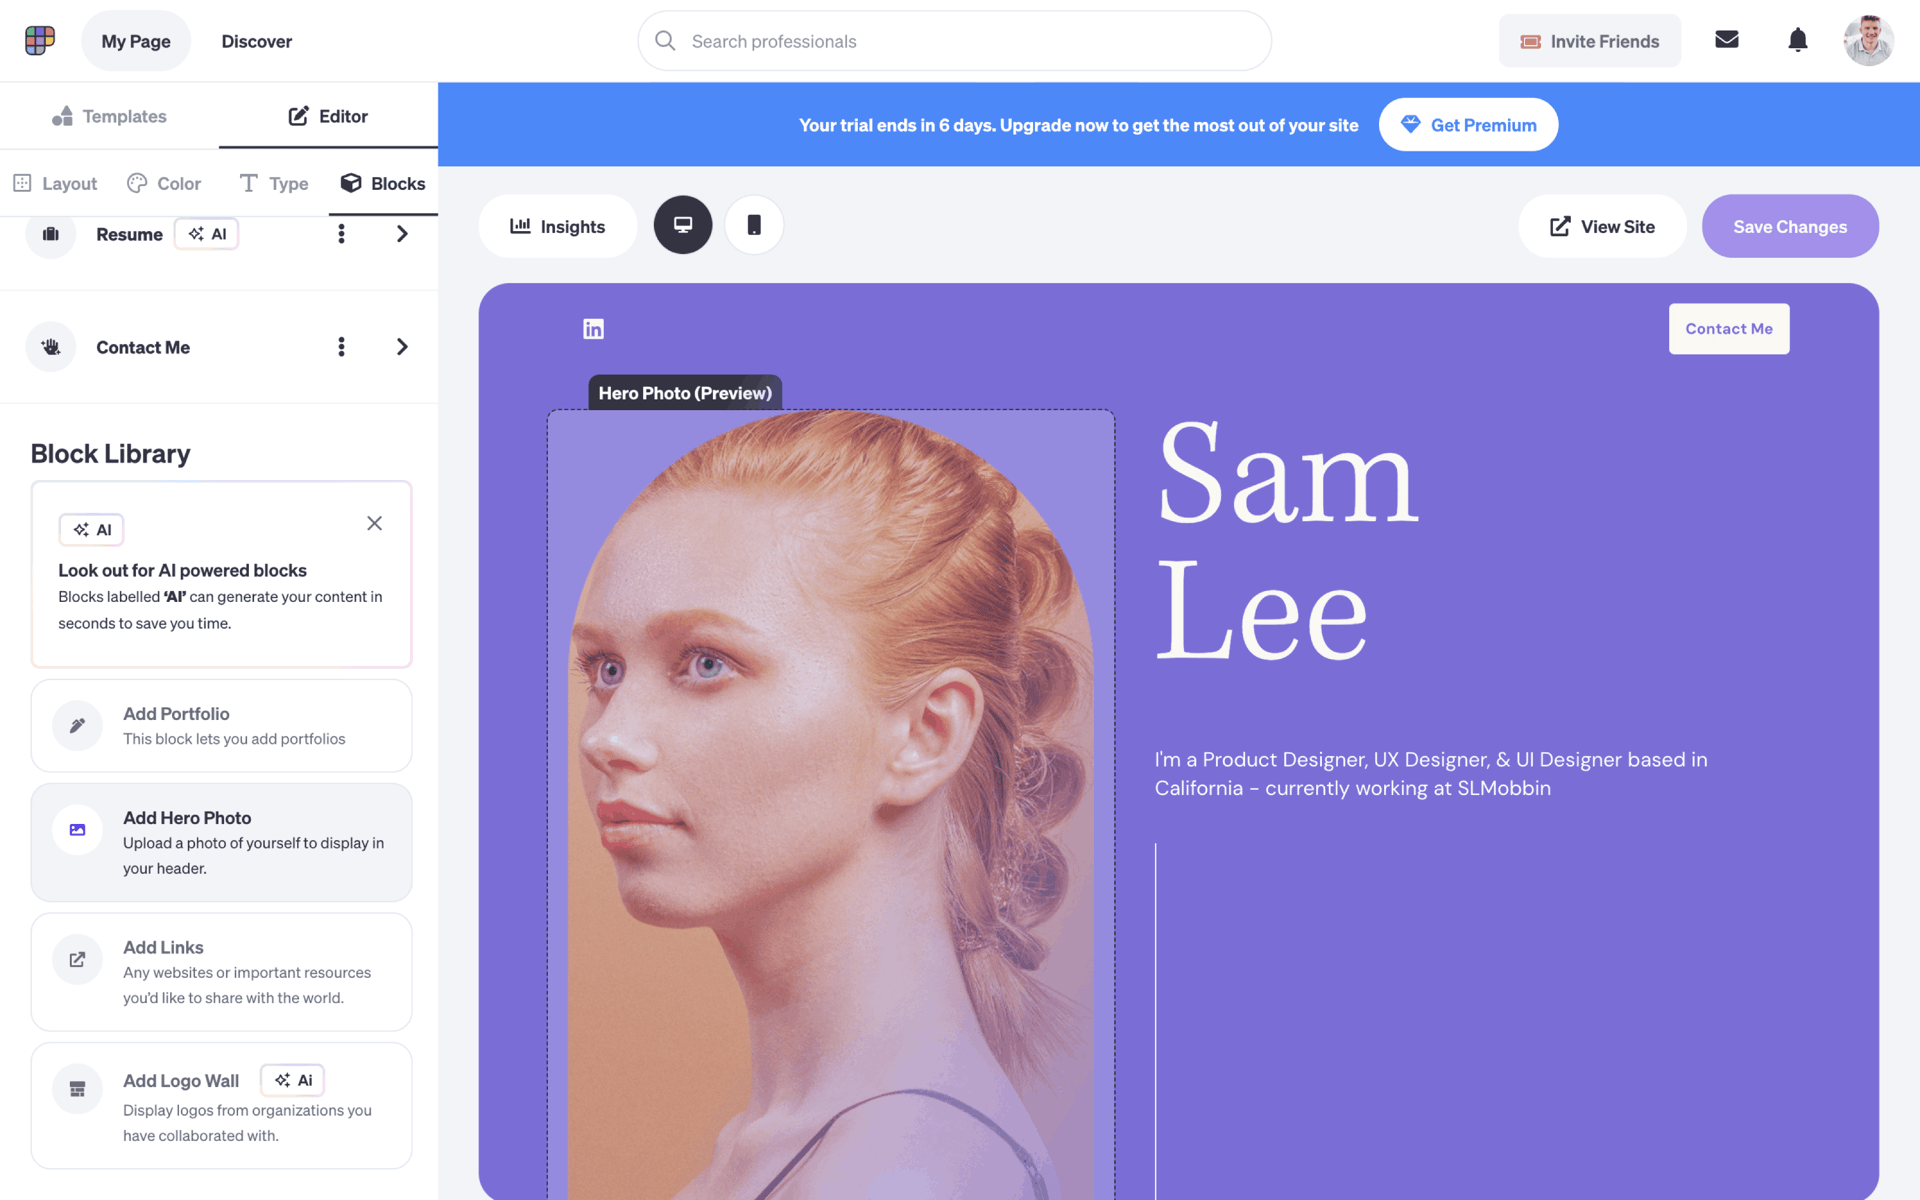Click the Contact Me hand wave icon
Screen dimensions: 1920x1200
pos(51,347)
